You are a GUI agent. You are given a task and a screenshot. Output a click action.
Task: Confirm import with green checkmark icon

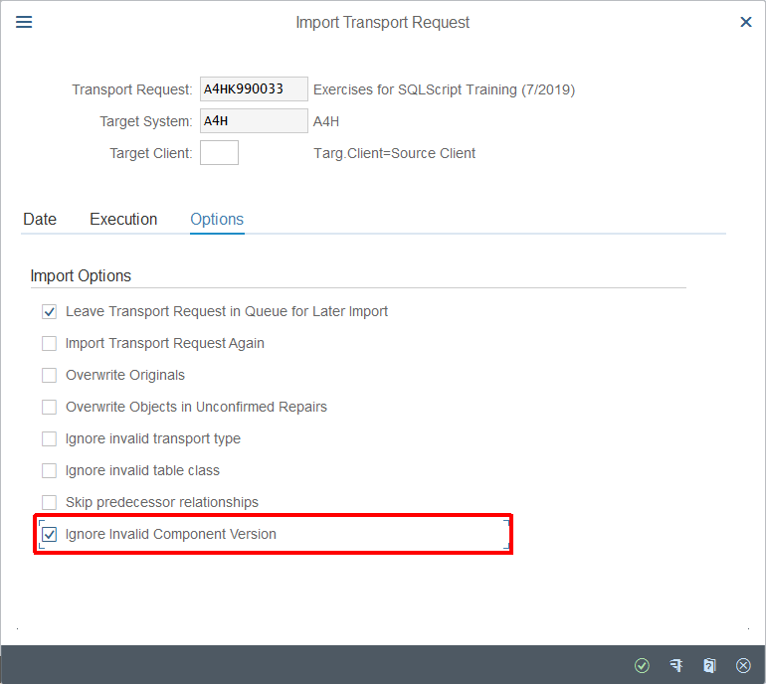[x=642, y=665]
